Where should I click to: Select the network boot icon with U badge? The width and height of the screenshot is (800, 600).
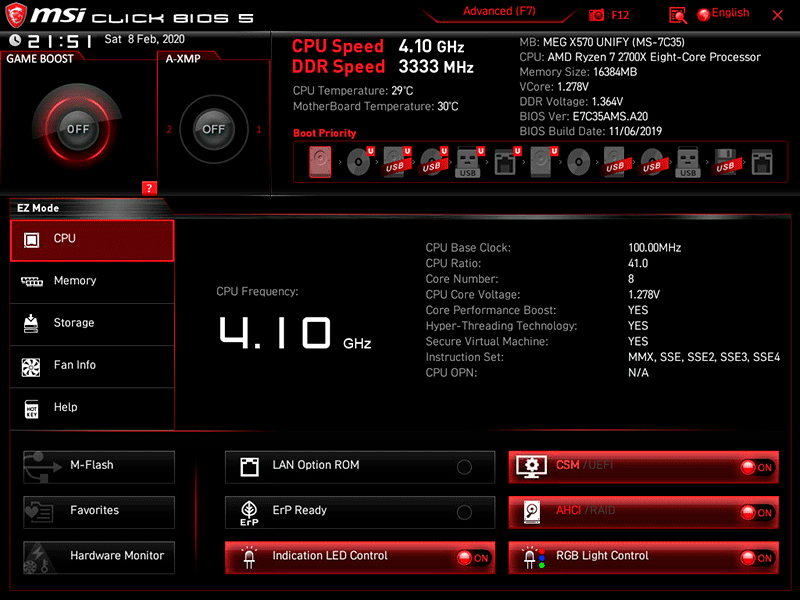tap(507, 162)
